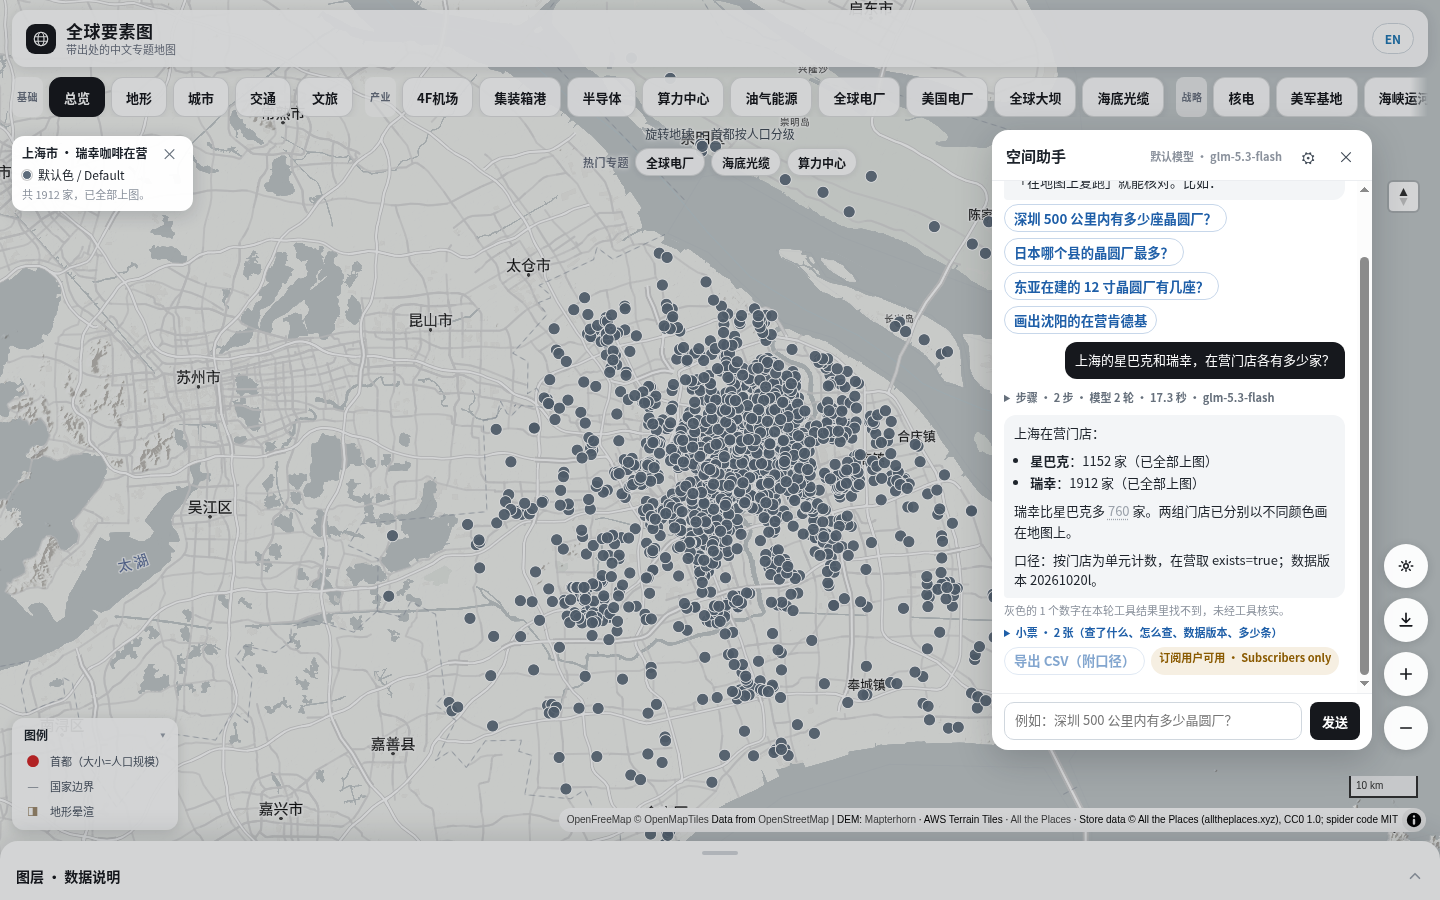The image size is (1440, 900).
Task: Open the 半导体 layer tab
Action: point(602,98)
